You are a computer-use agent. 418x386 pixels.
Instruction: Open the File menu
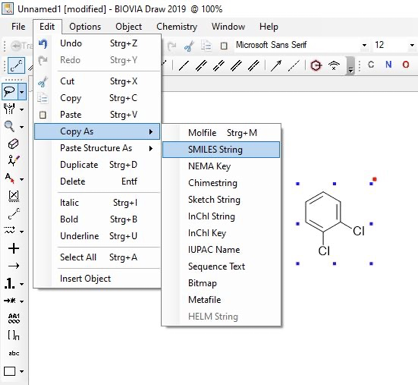(18, 27)
